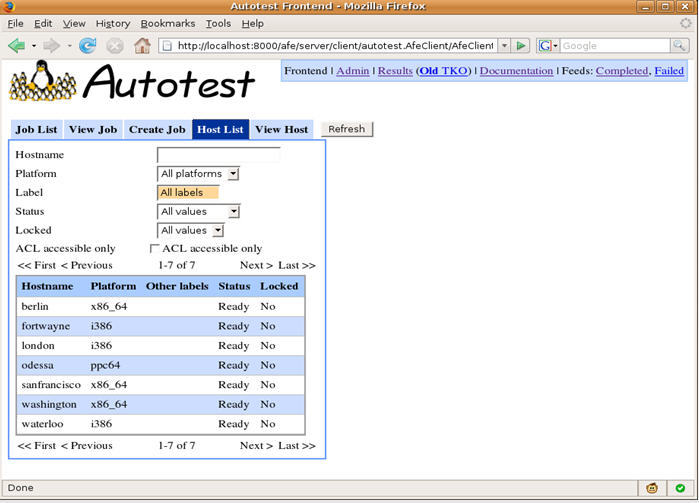Sort by the Hostname column header
This screenshot has height=503, width=699.
click(47, 286)
